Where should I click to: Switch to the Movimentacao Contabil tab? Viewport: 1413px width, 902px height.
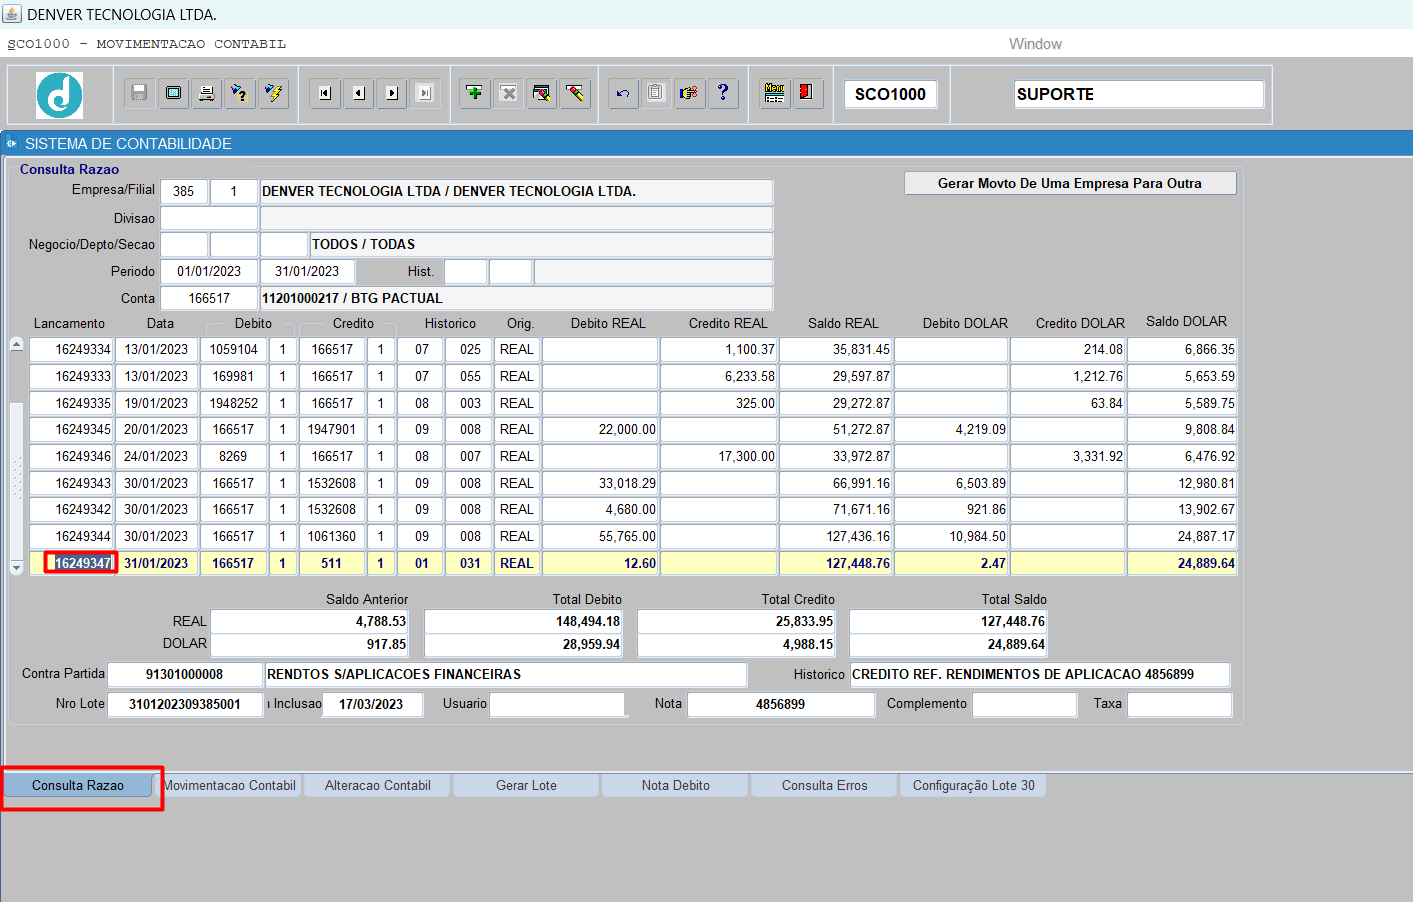[229, 785]
